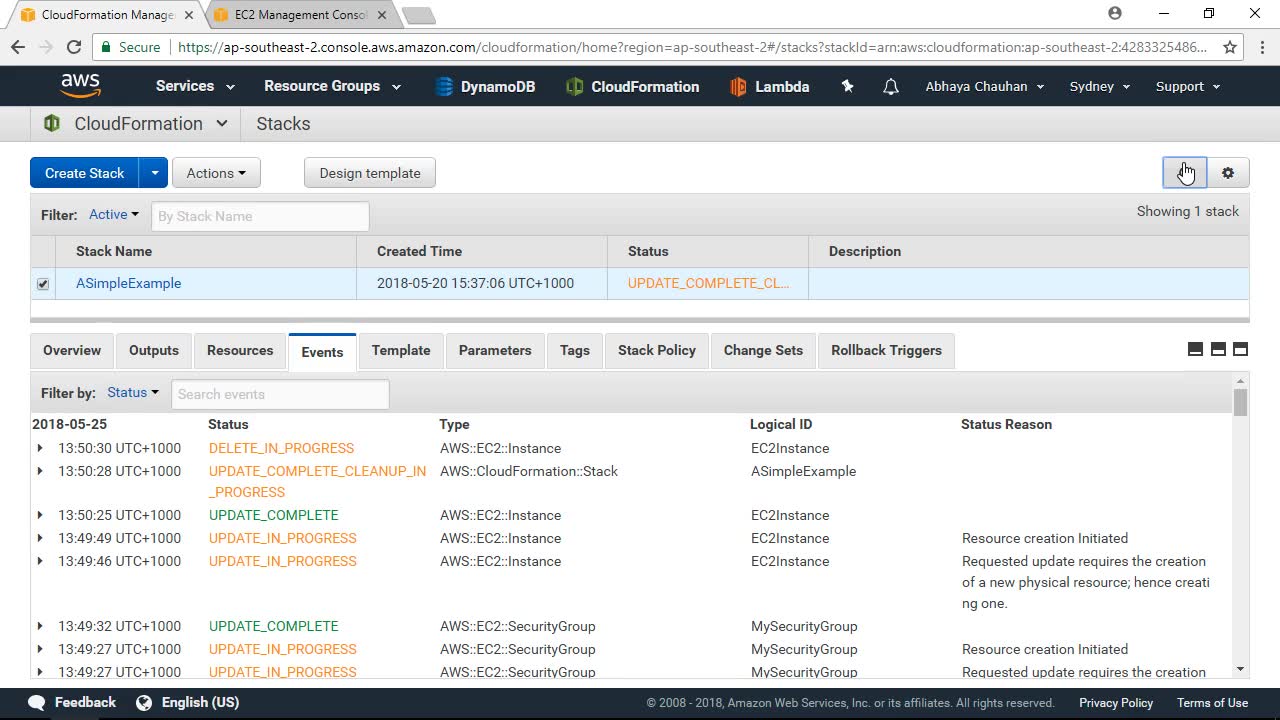
Task: Set details pane to largest layout
Action: click(1241, 349)
